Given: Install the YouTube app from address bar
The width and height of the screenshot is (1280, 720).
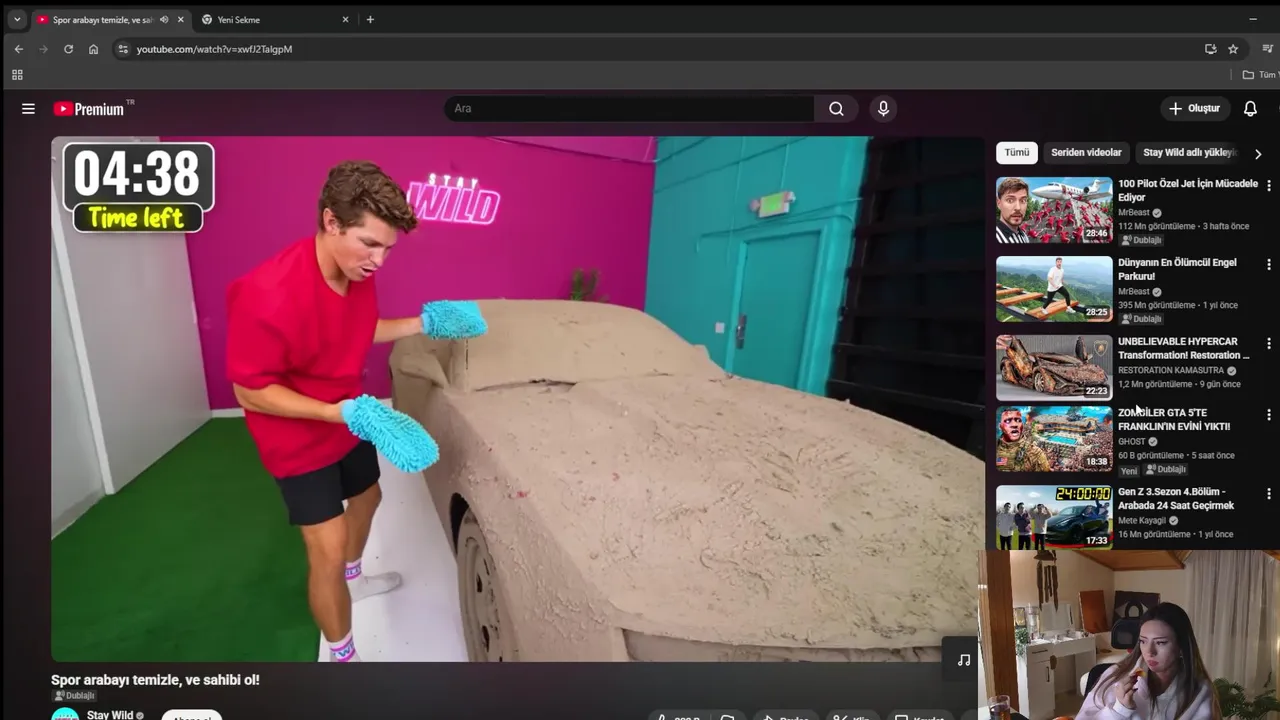Looking at the screenshot, I should [x=1210, y=49].
